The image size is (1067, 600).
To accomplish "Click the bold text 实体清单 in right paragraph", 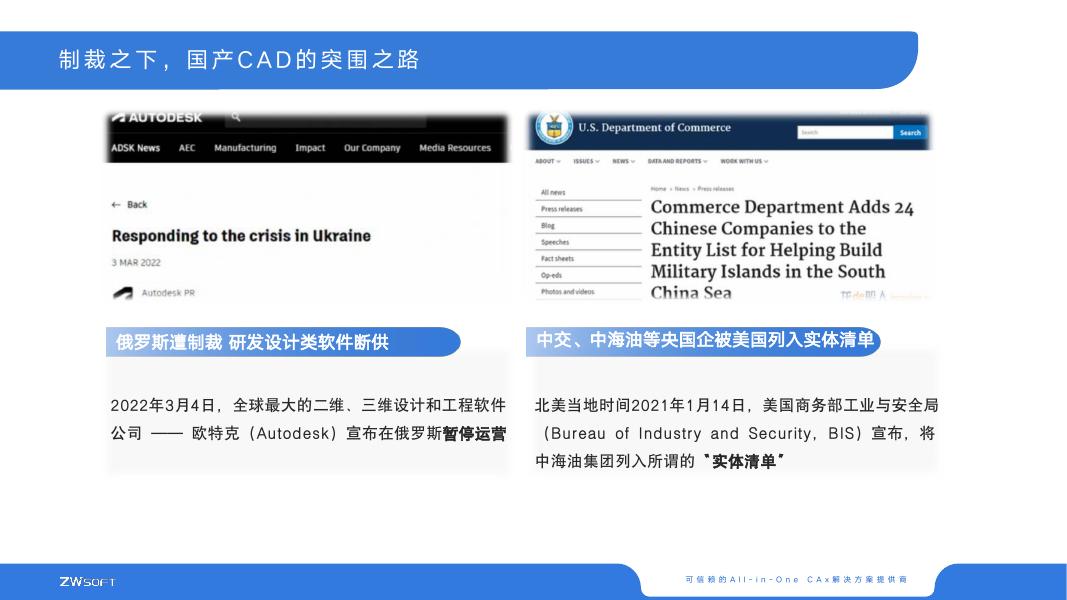I will tap(744, 461).
